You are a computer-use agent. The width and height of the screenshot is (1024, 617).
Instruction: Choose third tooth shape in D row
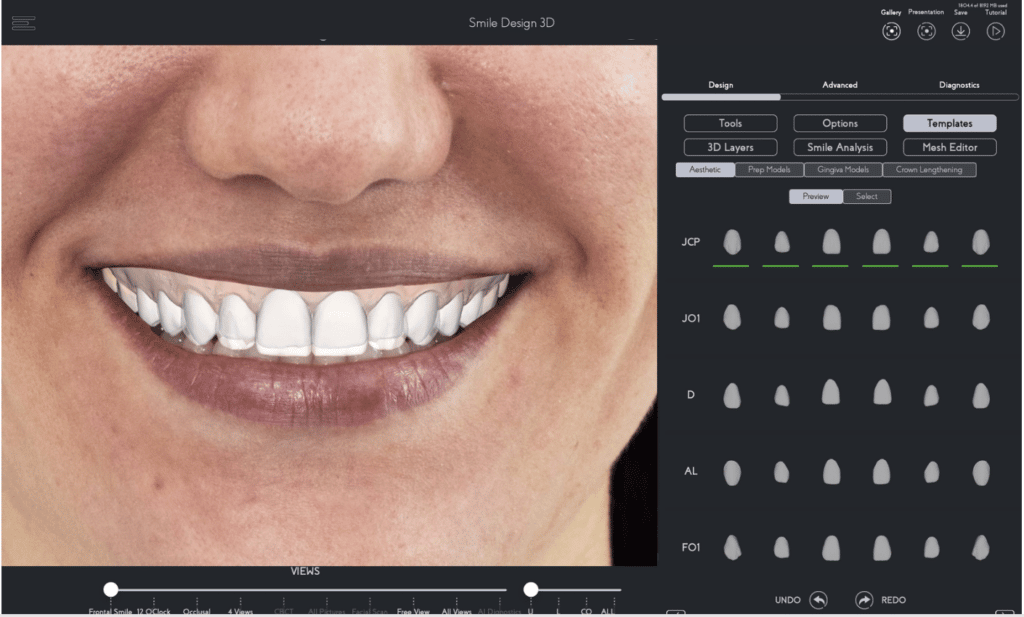point(830,392)
